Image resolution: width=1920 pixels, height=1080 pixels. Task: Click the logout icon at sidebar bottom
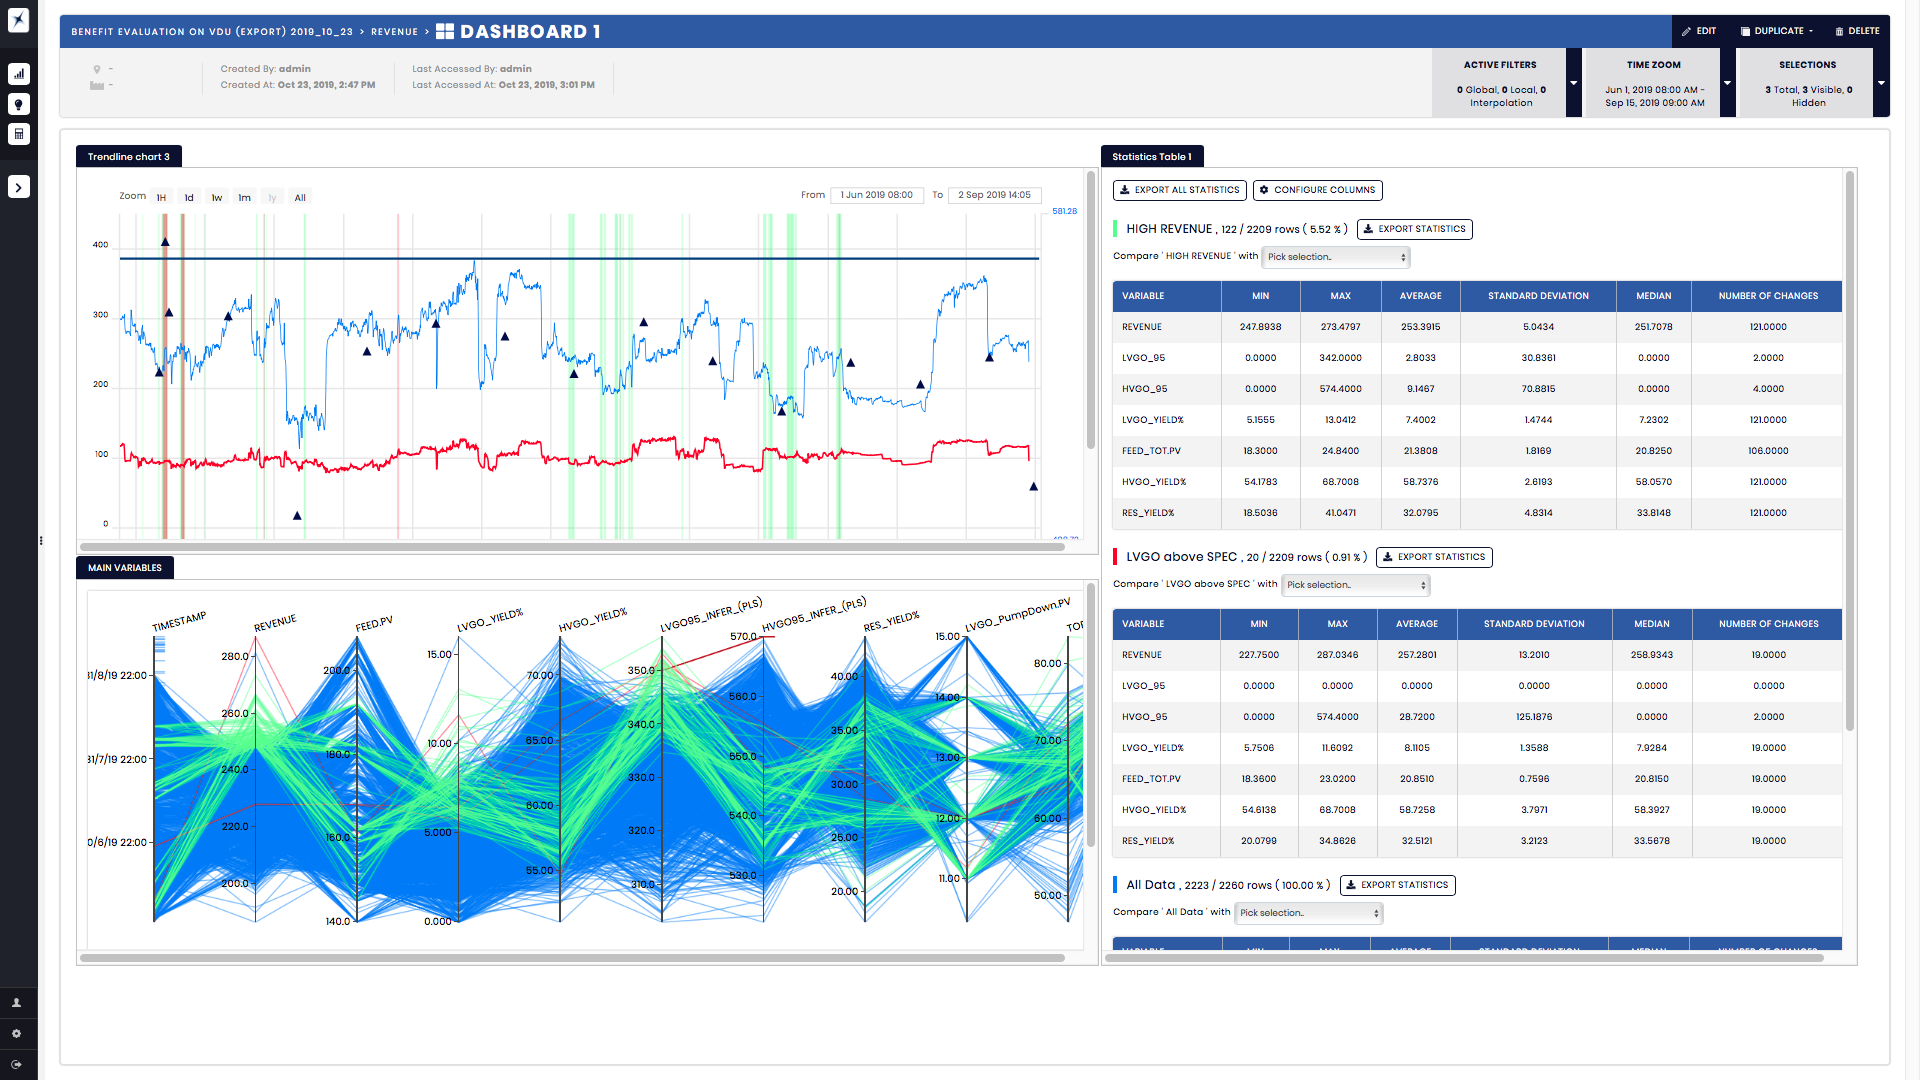17,1065
